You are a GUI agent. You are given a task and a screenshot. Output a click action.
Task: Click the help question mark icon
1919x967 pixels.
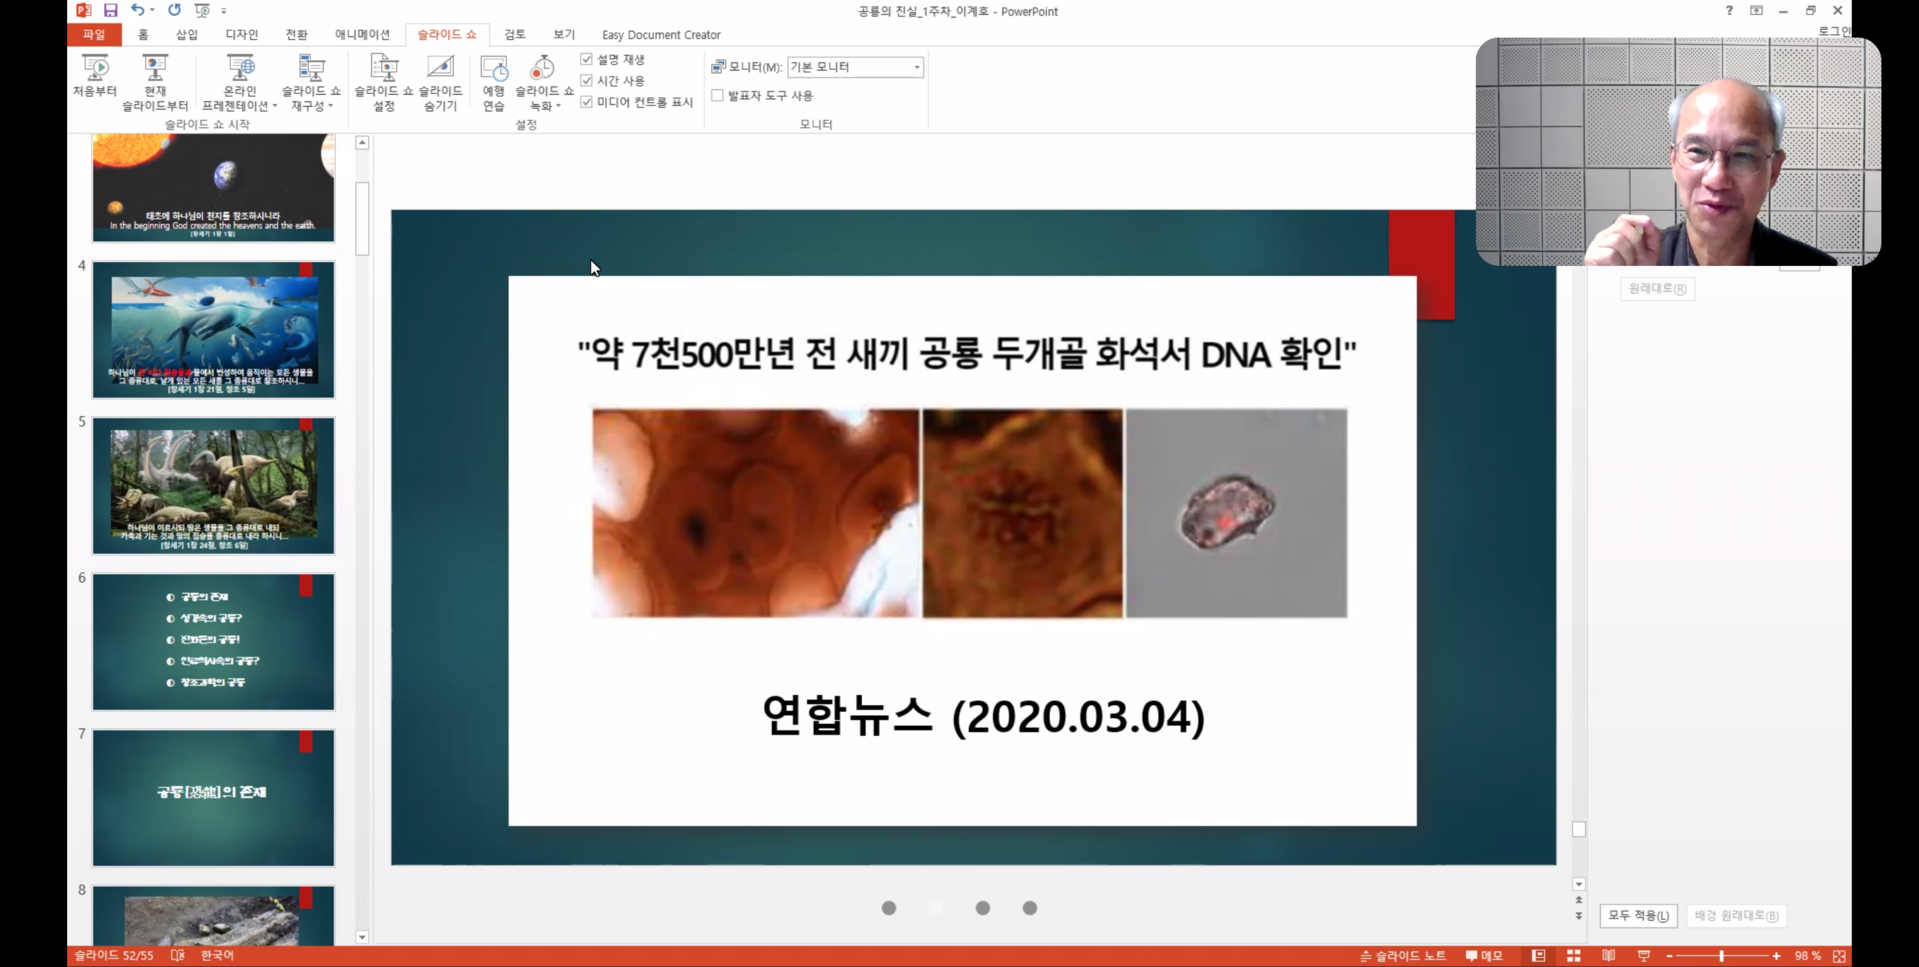point(1729,10)
